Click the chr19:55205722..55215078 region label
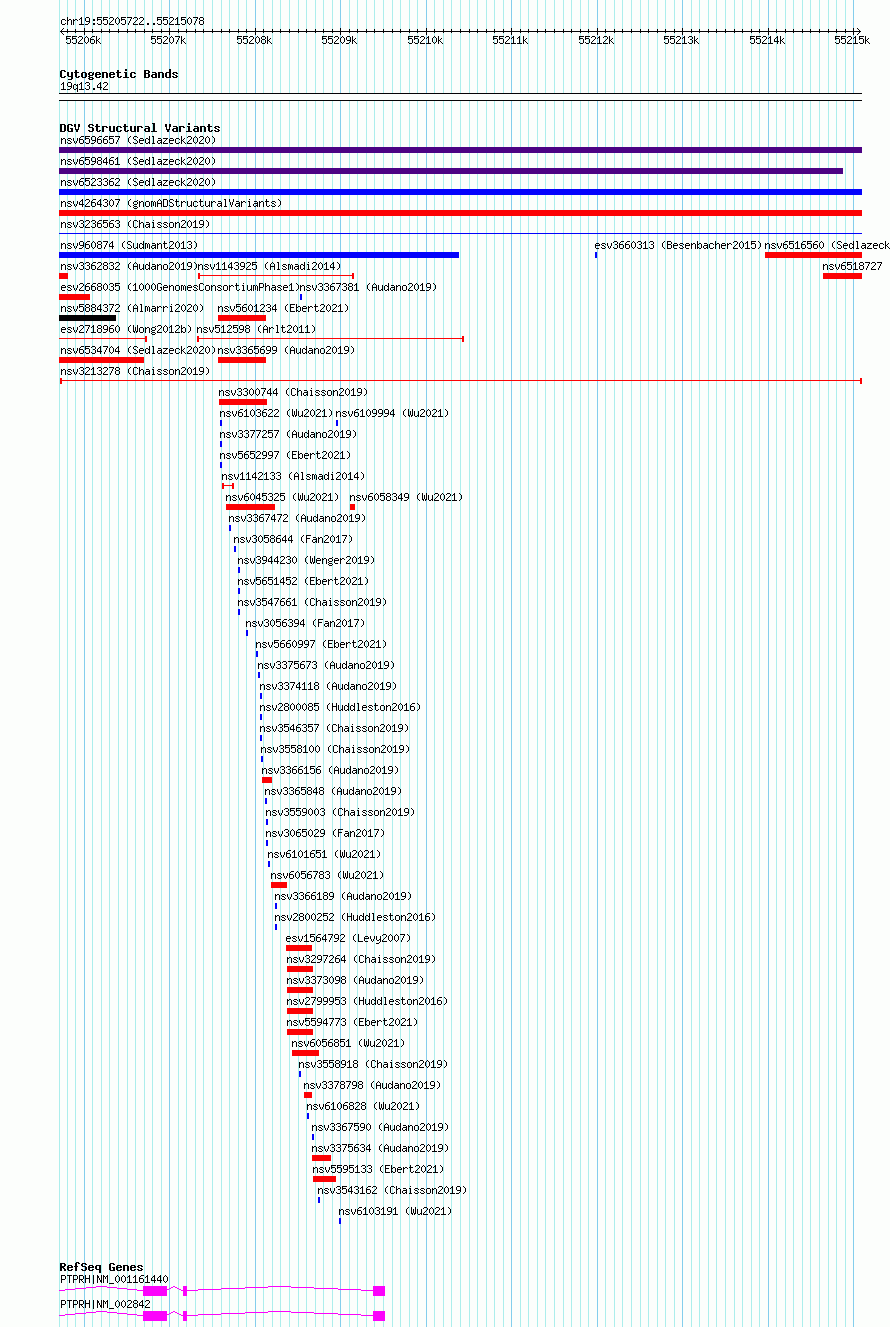890x1327 pixels. 132,21
